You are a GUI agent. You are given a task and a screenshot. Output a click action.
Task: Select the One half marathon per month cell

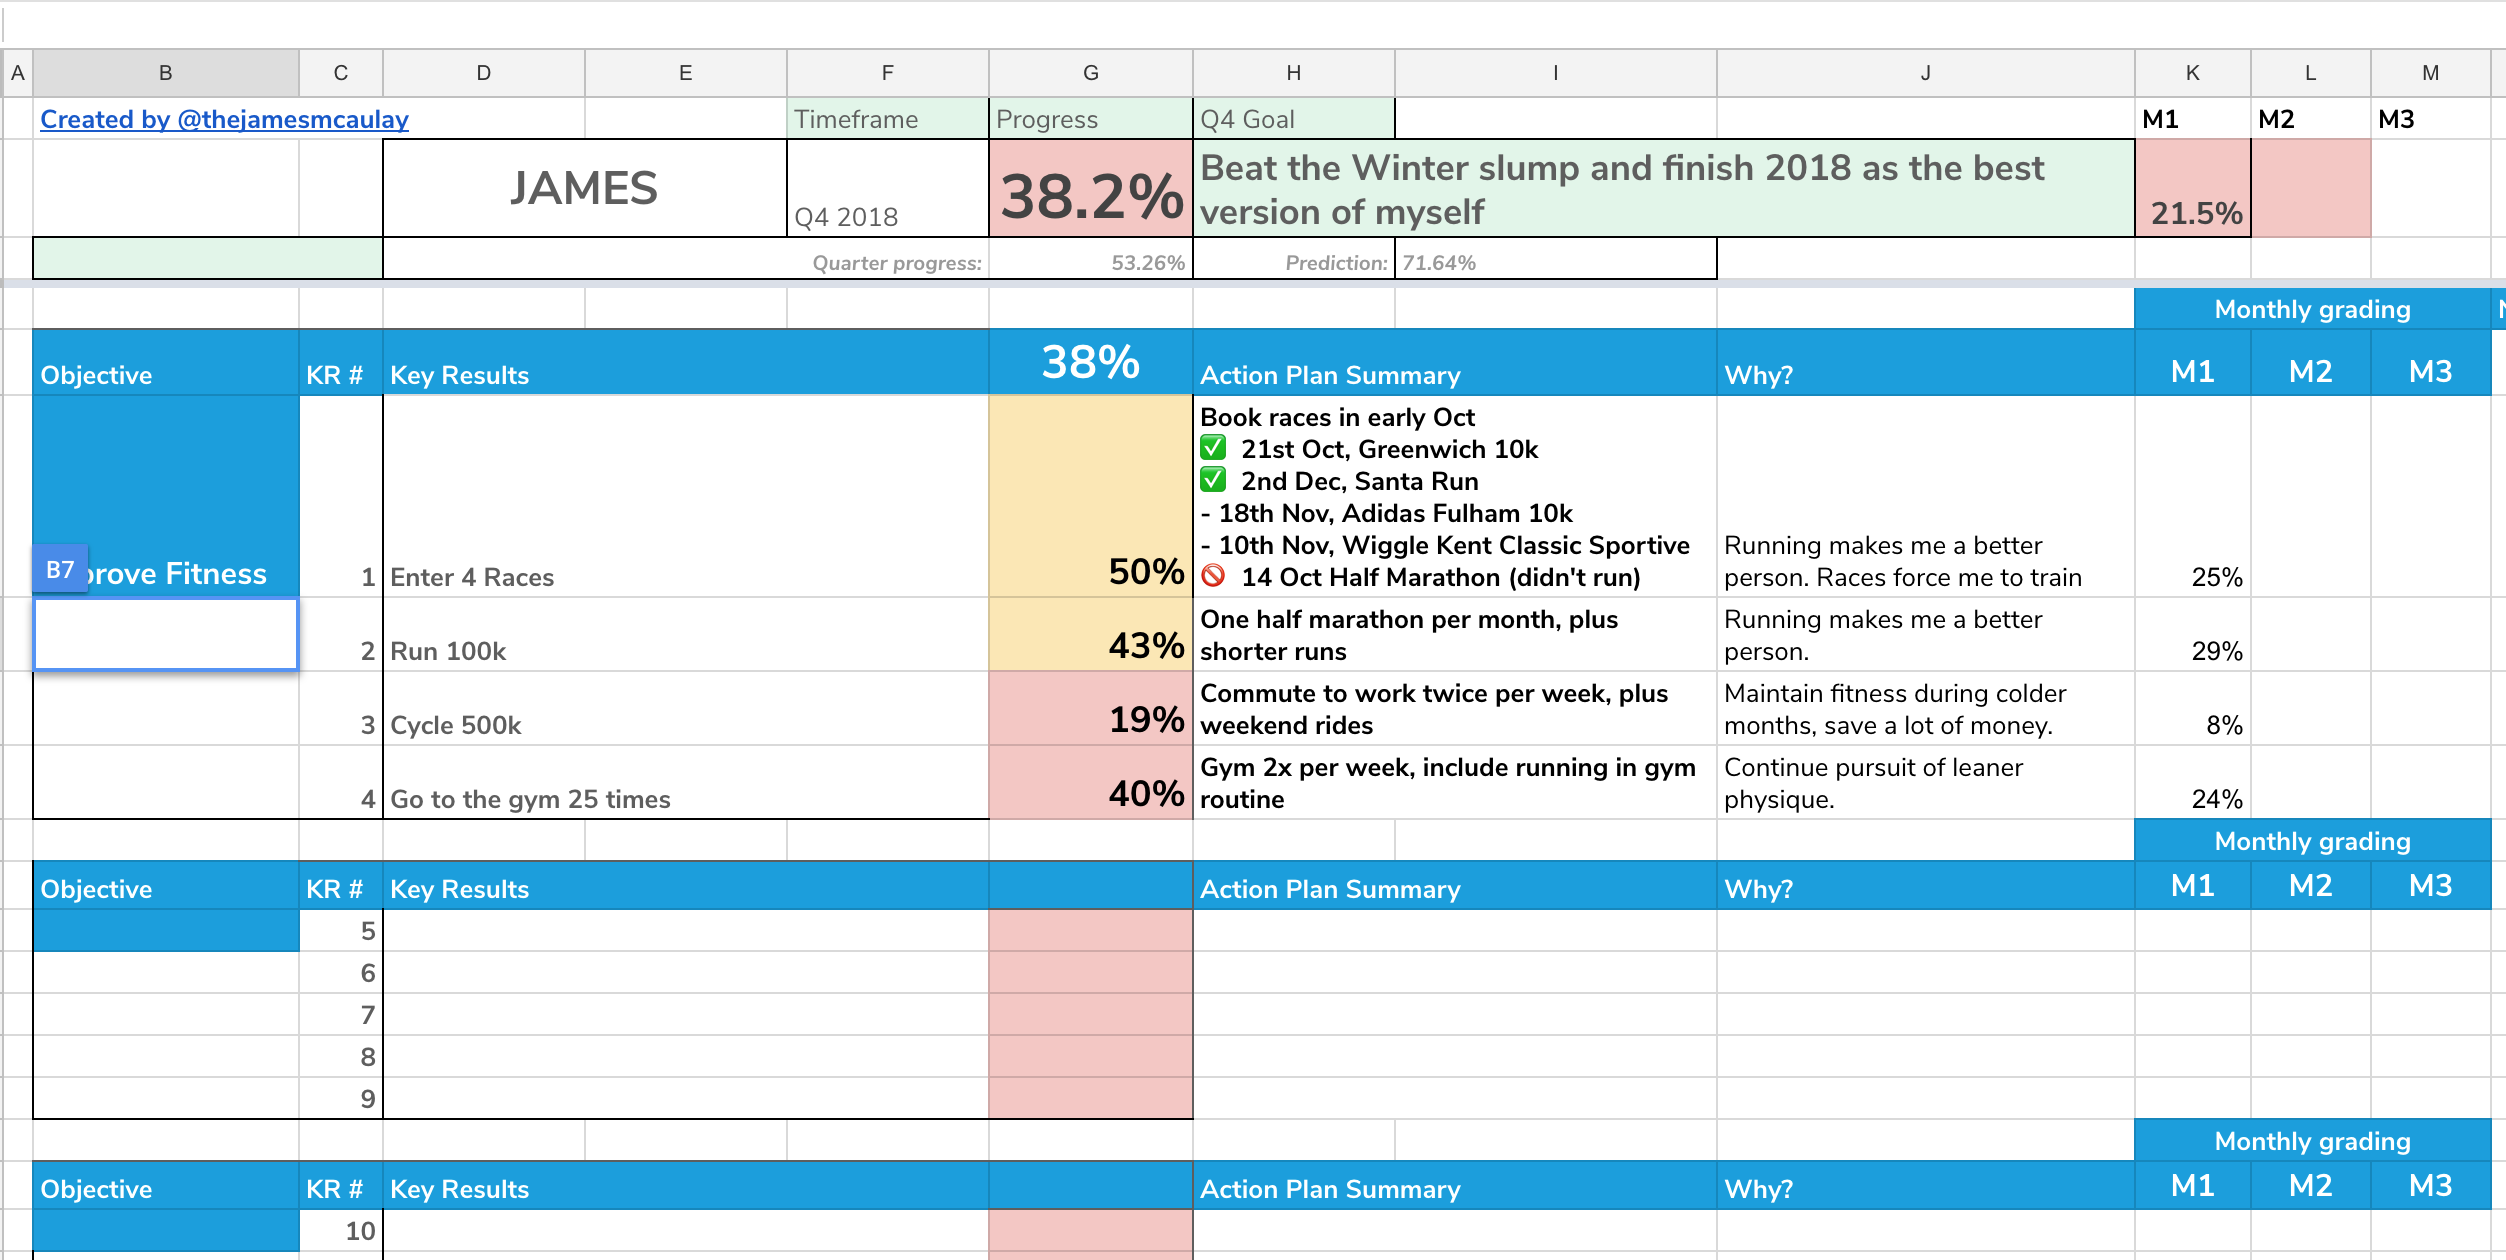1455,634
